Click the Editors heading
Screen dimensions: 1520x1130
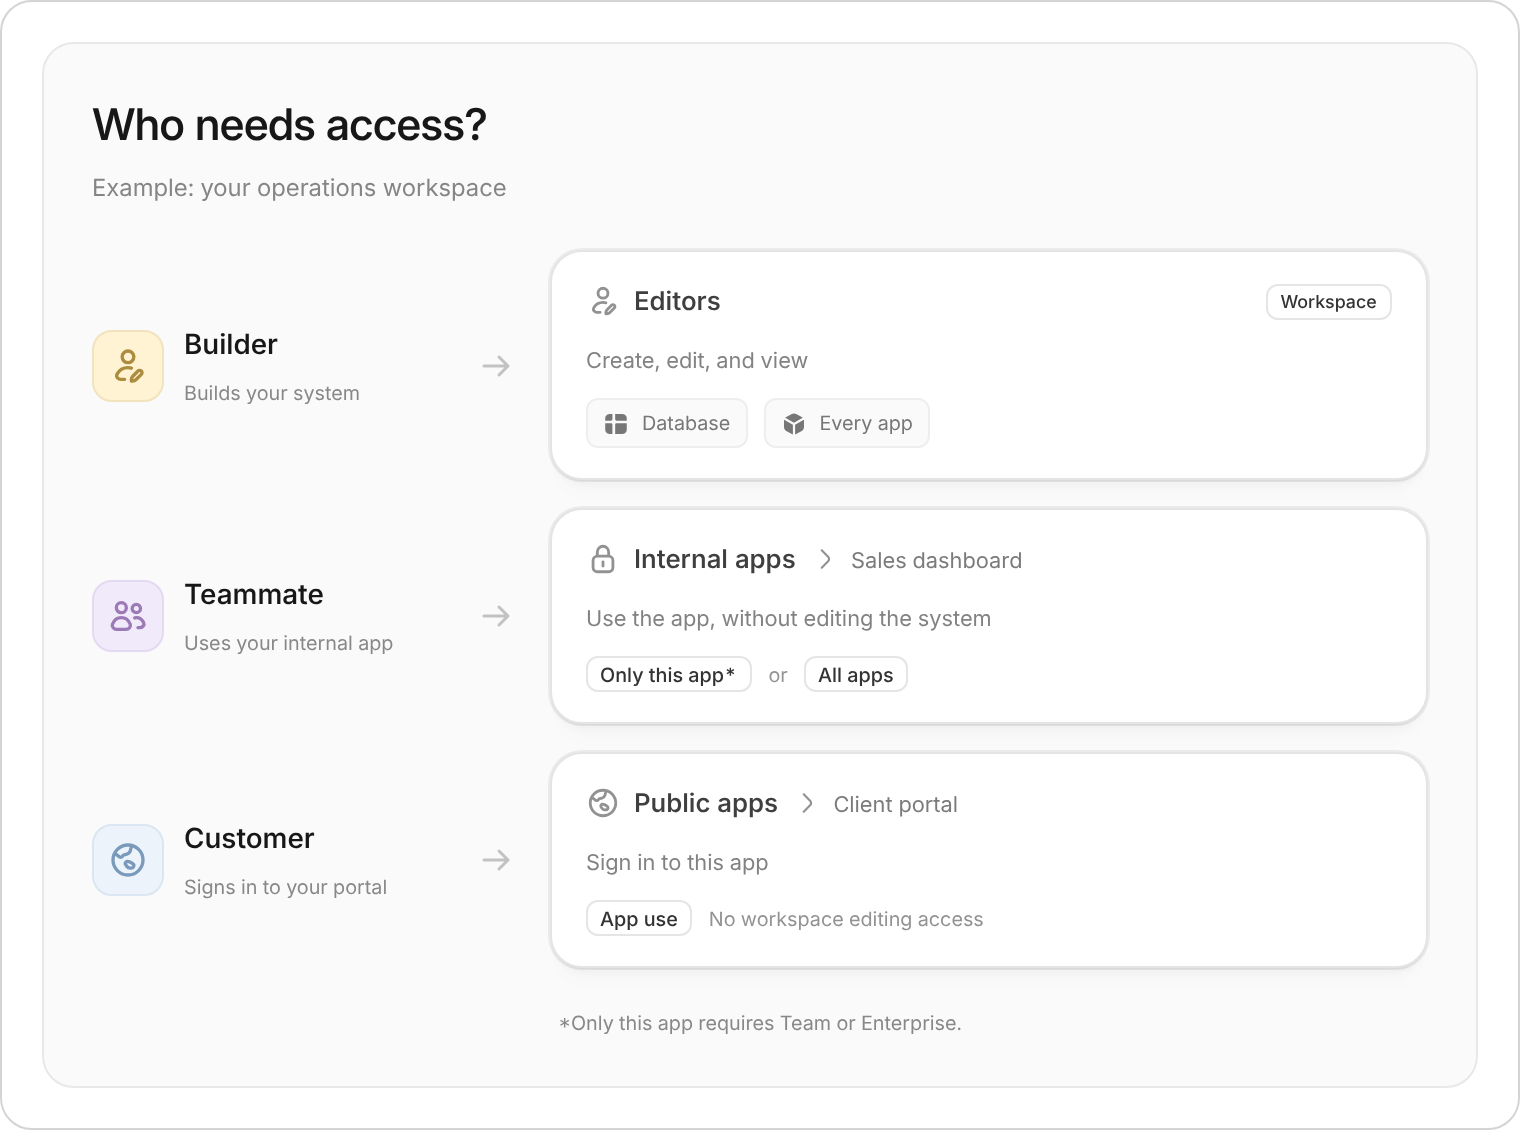(x=677, y=301)
